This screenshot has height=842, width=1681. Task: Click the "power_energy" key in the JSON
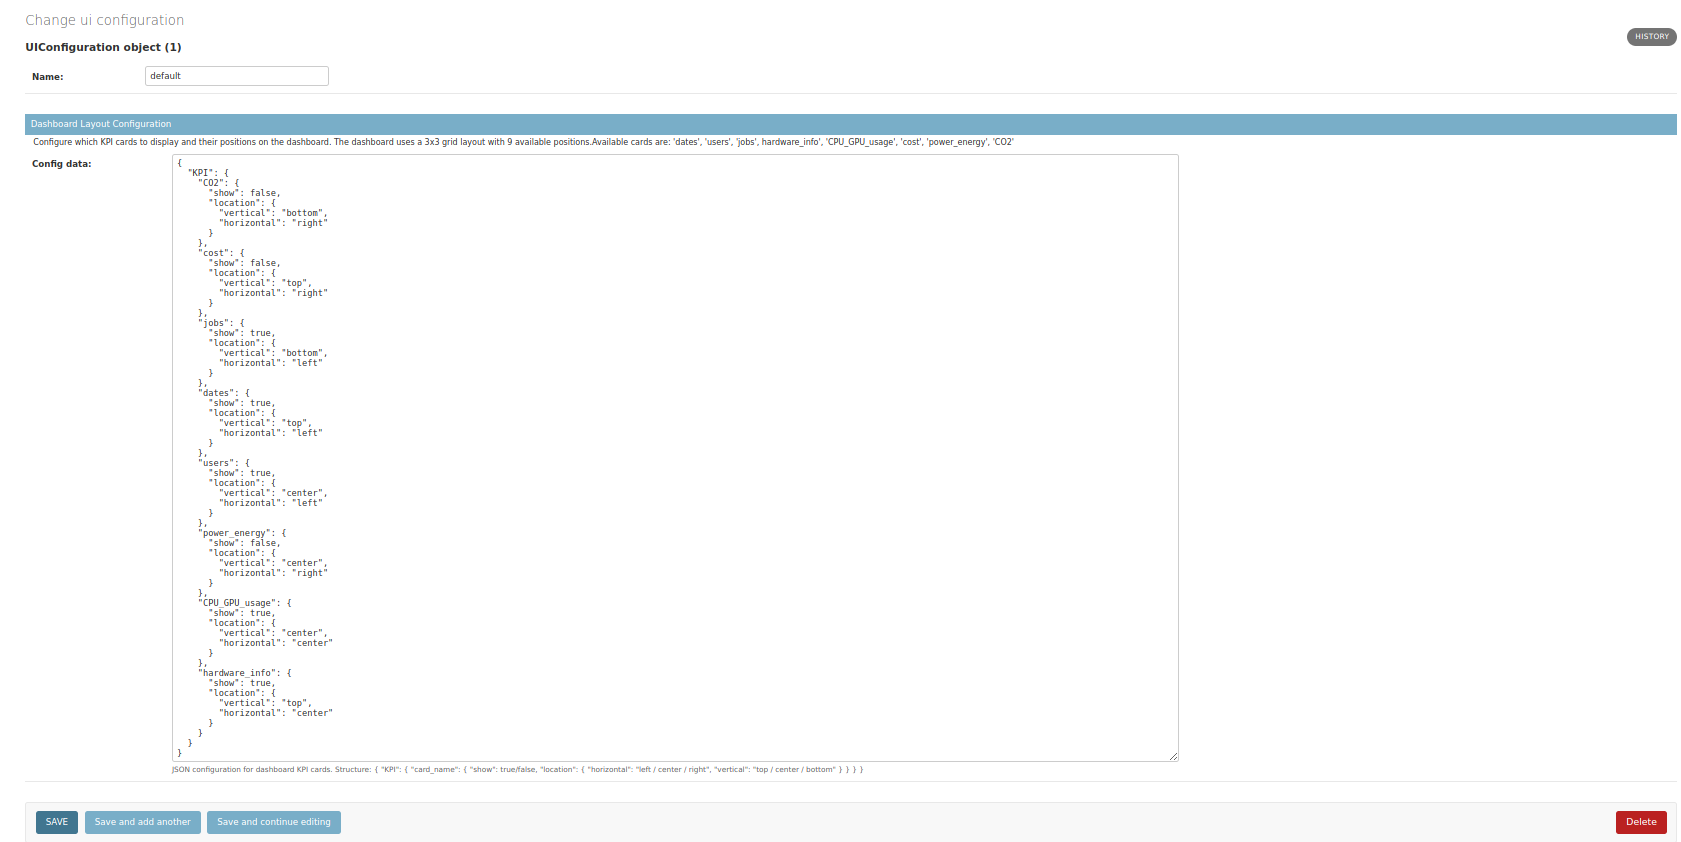pyautogui.click(x=235, y=533)
